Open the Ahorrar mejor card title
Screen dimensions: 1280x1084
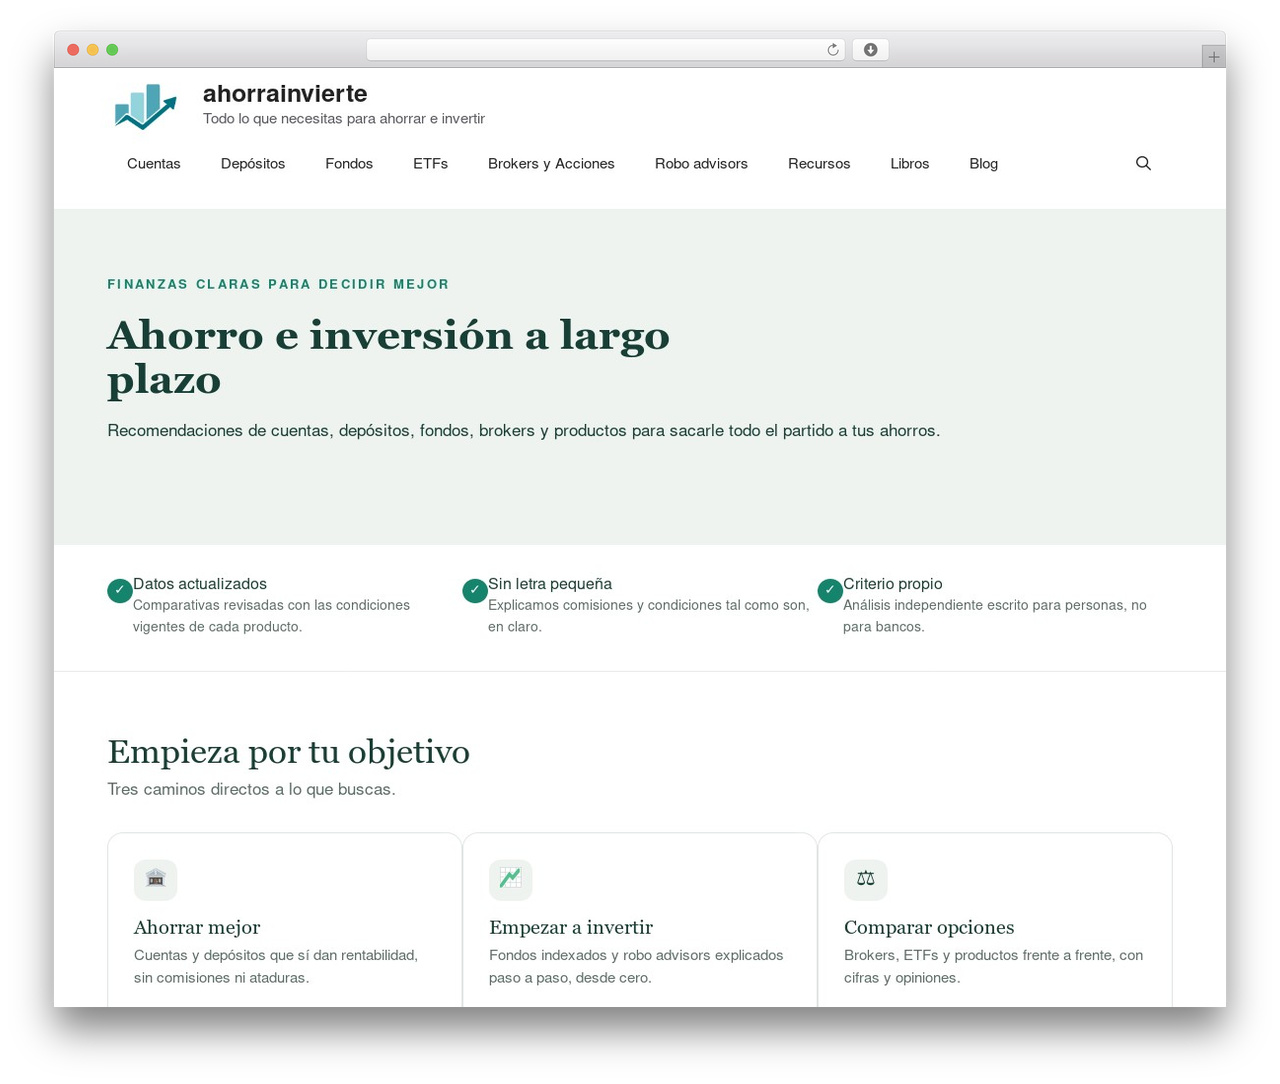click(197, 927)
